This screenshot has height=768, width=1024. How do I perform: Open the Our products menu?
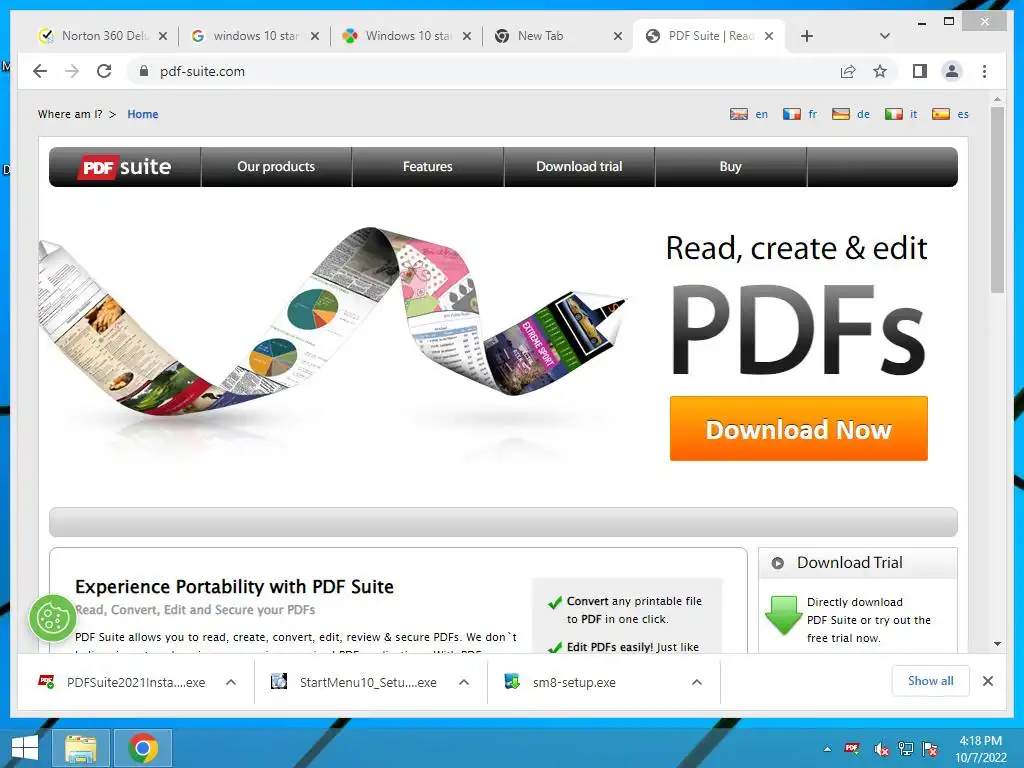pyautogui.click(x=276, y=167)
